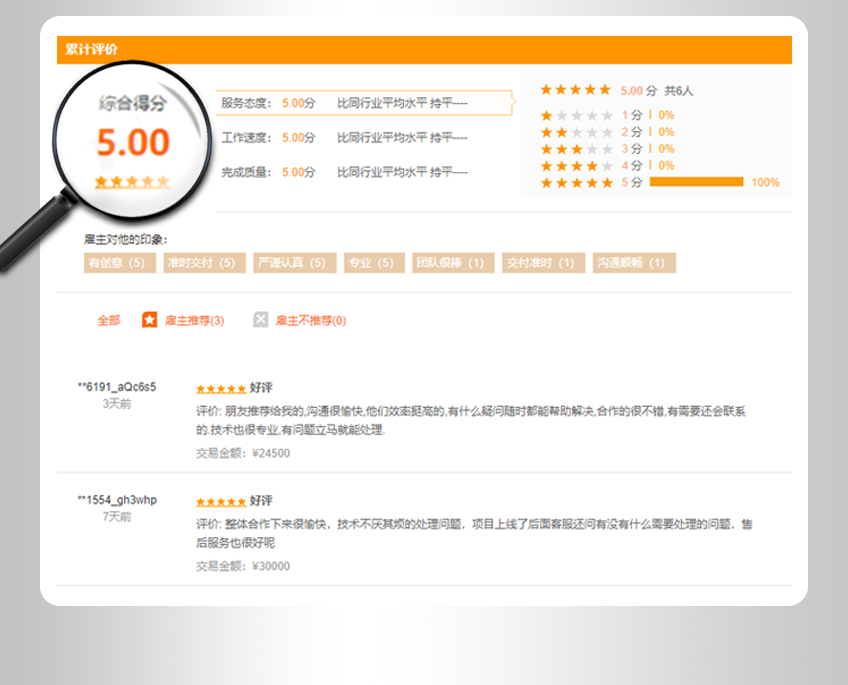Screen dimensions: 848x685
Task: Click the five stars next to 5.00分 共6人
Action: [575, 90]
